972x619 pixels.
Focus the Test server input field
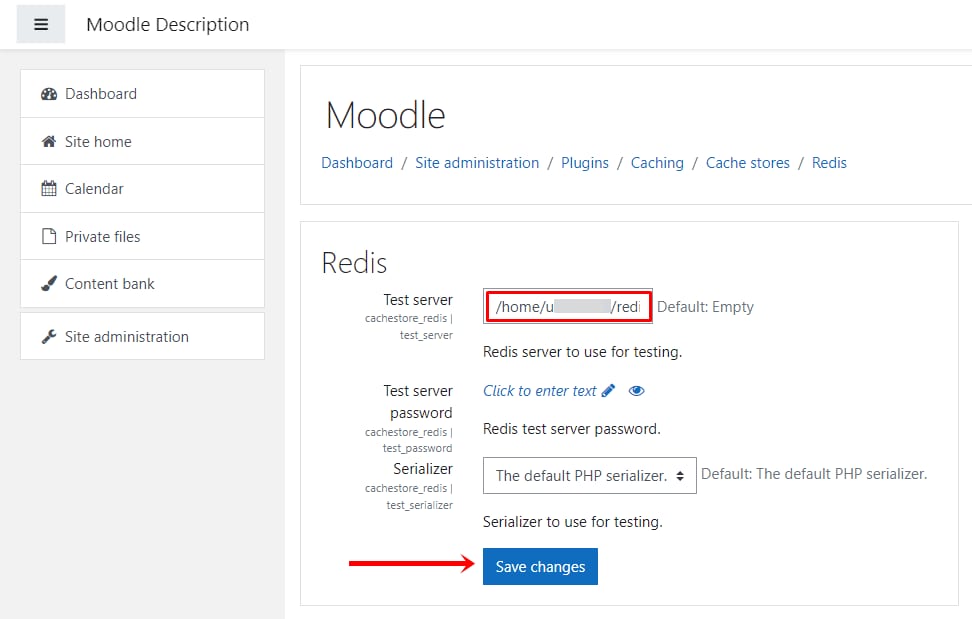pyautogui.click(x=568, y=306)
